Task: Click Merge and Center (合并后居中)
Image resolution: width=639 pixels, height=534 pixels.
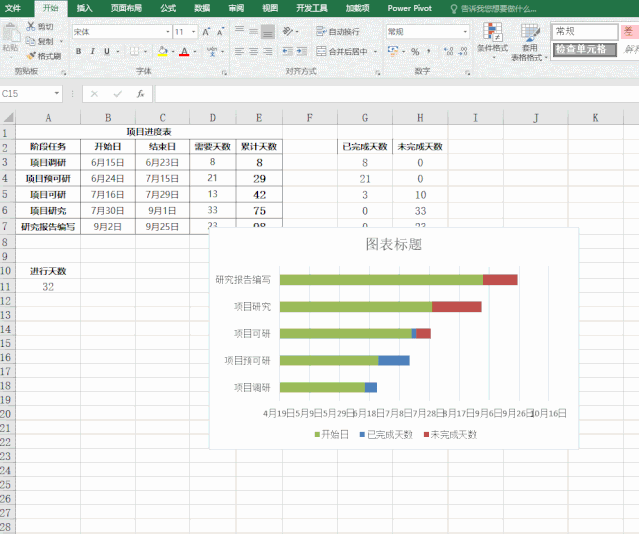Action: click(342, 51)
